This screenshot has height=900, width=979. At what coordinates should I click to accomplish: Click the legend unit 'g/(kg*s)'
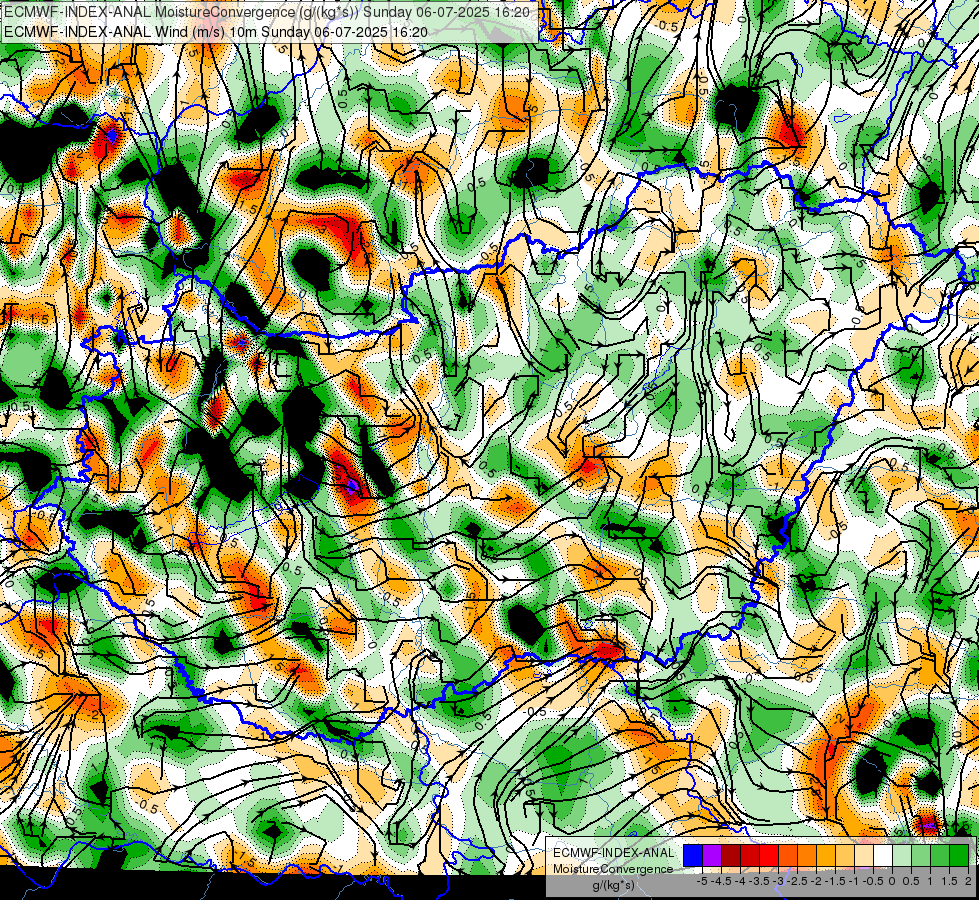[x=614, y=886]
